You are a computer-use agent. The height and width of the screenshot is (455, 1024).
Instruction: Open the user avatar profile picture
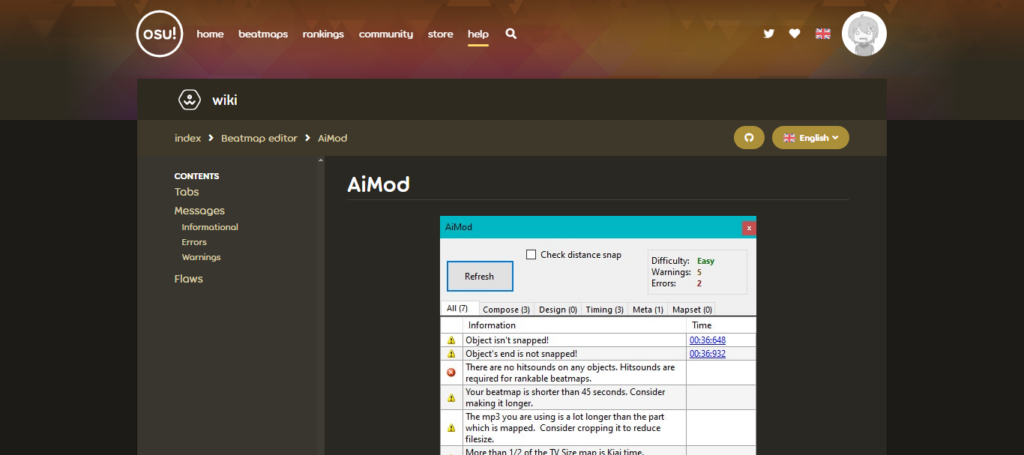864,34
